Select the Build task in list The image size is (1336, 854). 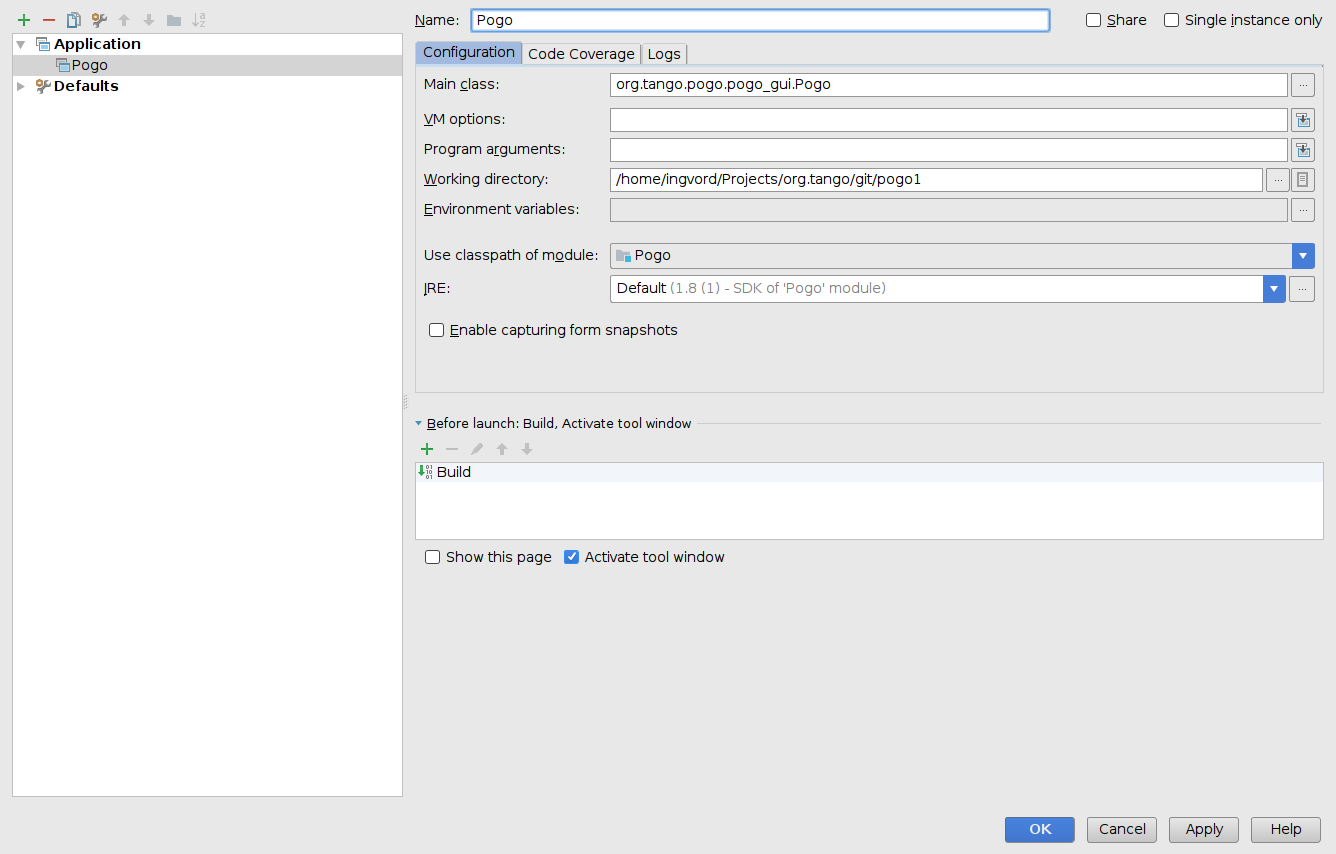tap(869, 472)
